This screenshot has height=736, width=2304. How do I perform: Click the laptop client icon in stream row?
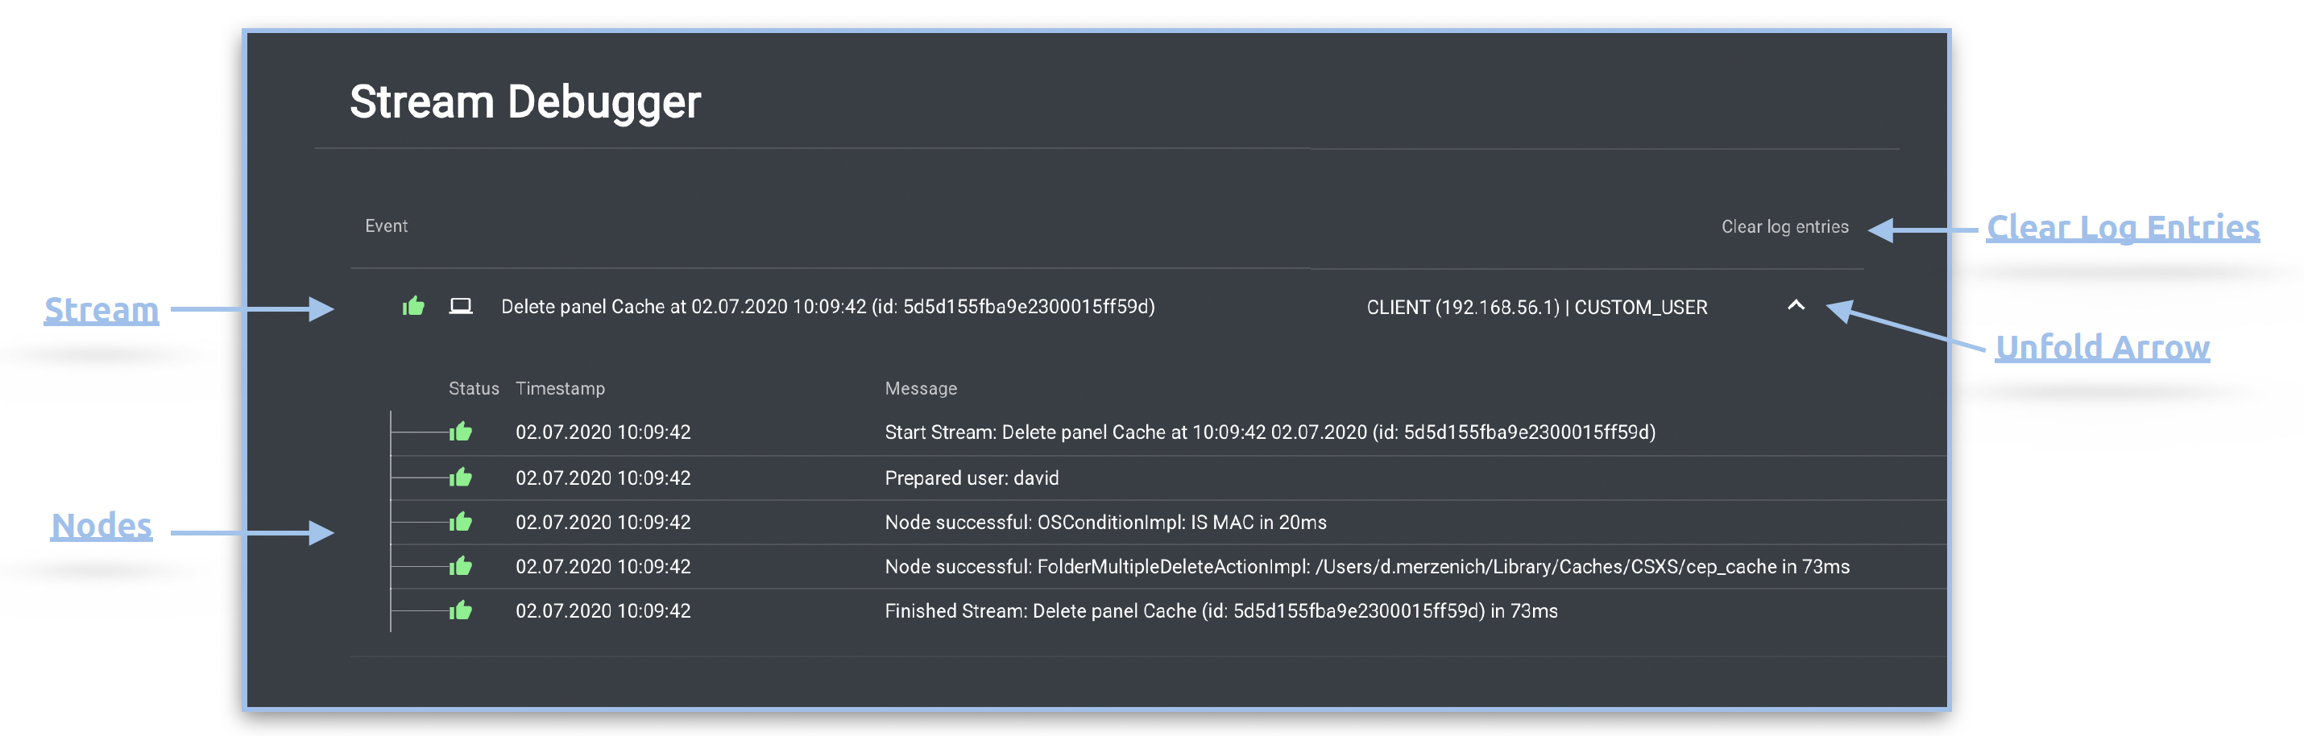[460, 306]
